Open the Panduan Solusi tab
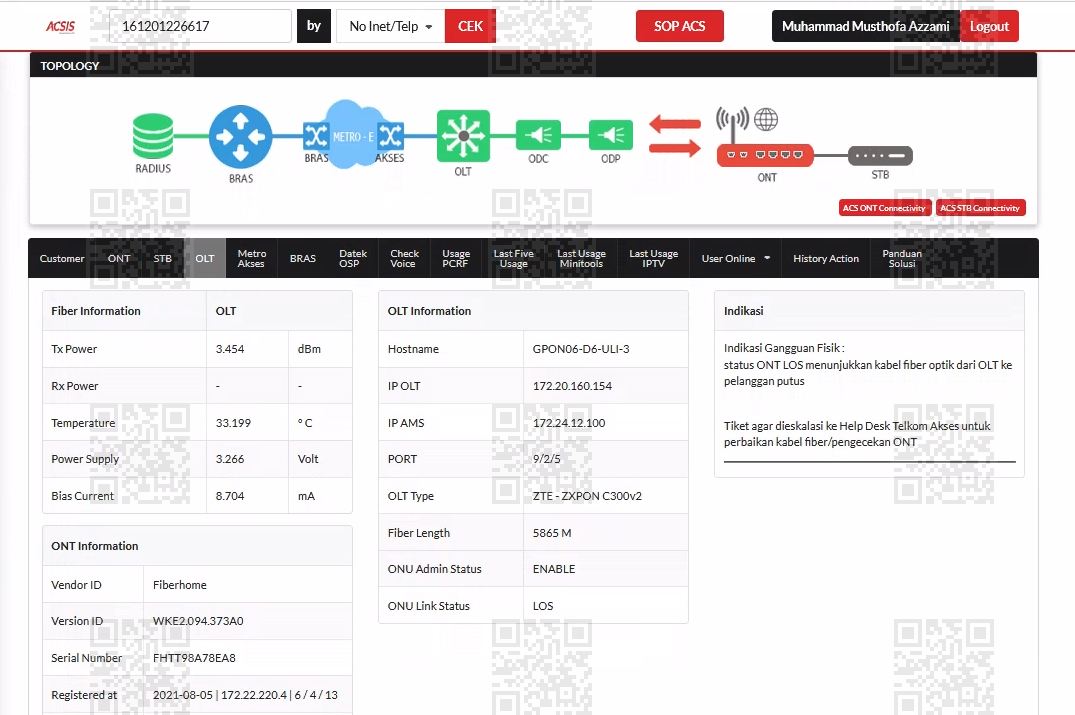1075x715 pixels. tap(902, 258)
